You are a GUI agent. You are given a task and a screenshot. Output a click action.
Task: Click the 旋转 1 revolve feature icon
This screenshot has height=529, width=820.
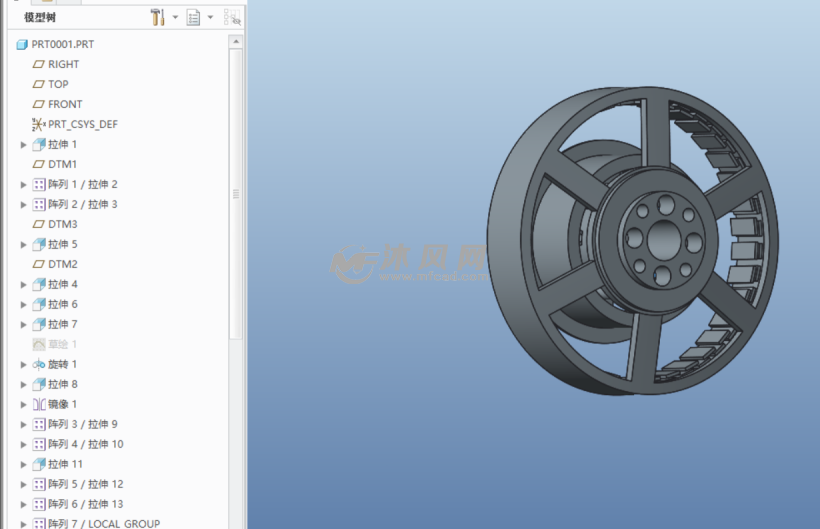39,364
